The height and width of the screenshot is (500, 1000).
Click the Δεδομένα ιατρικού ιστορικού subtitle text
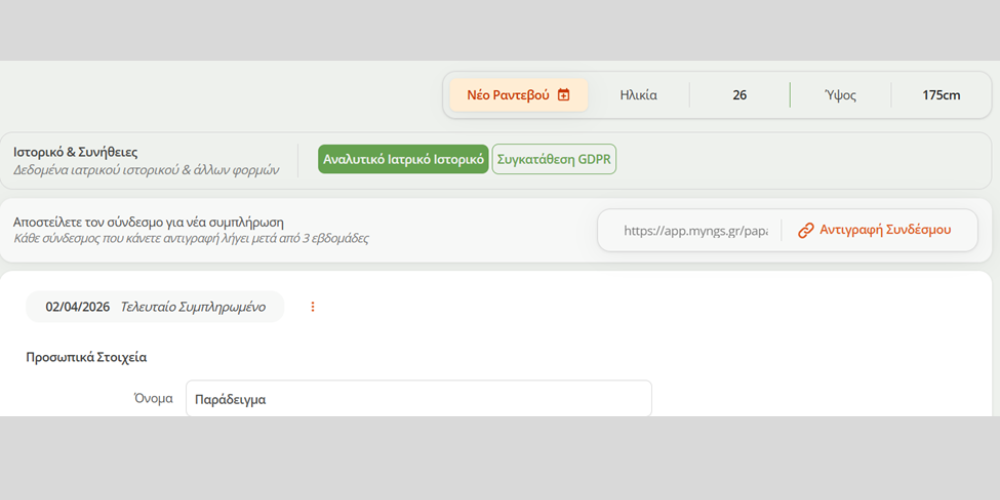(146, 169)
